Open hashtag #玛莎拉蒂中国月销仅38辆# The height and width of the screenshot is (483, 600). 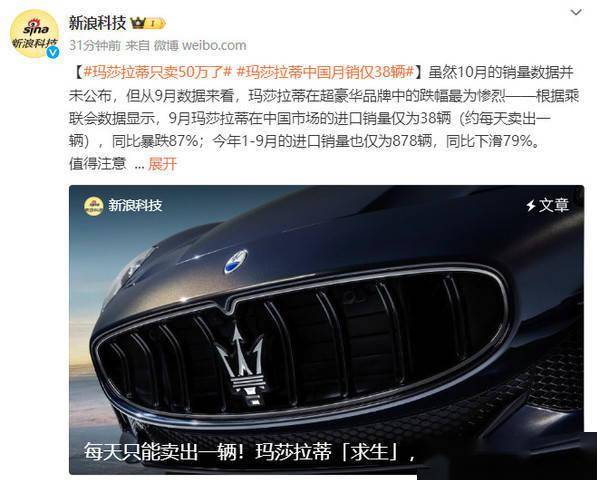(325, 72)
